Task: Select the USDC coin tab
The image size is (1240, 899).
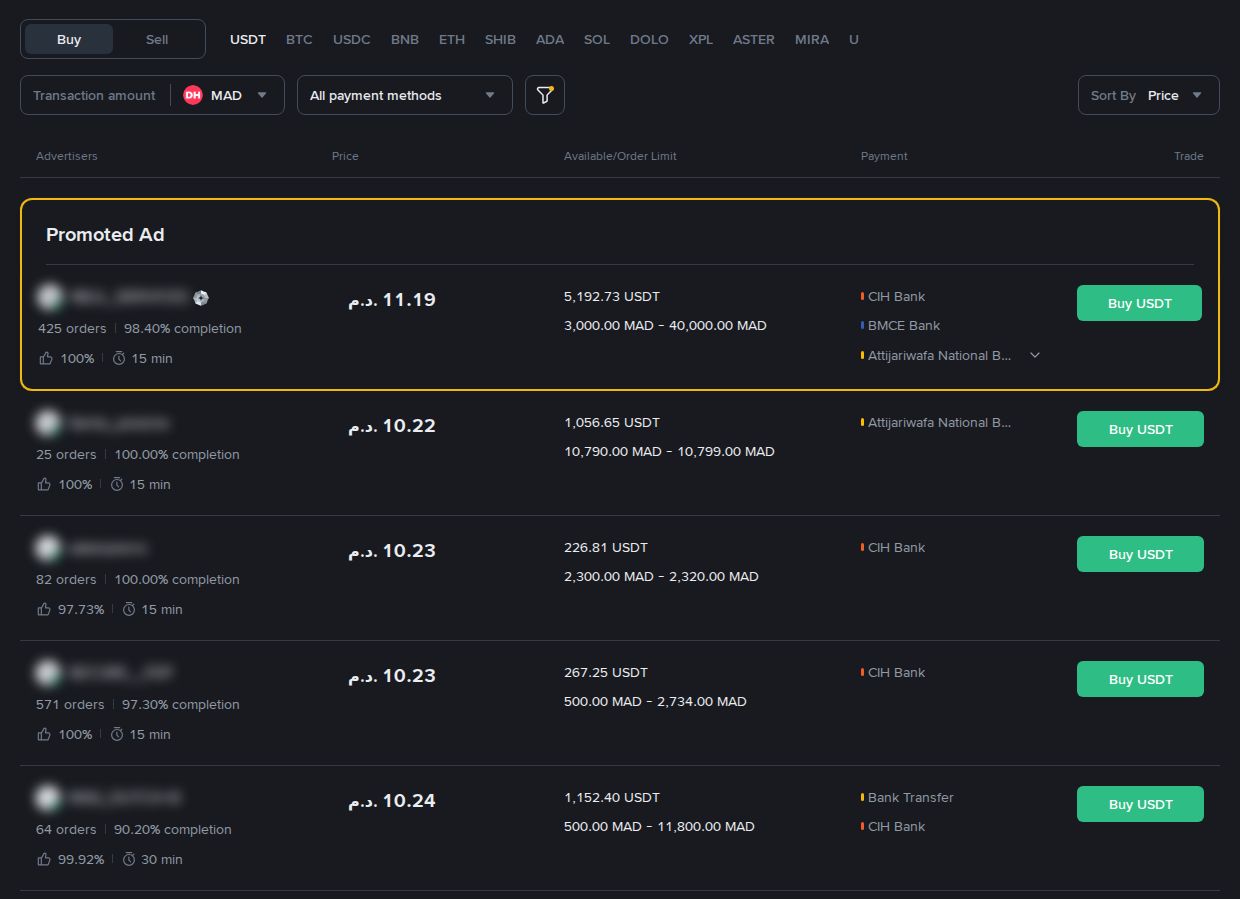Action: pyautogui.click(x=352, y=39)
